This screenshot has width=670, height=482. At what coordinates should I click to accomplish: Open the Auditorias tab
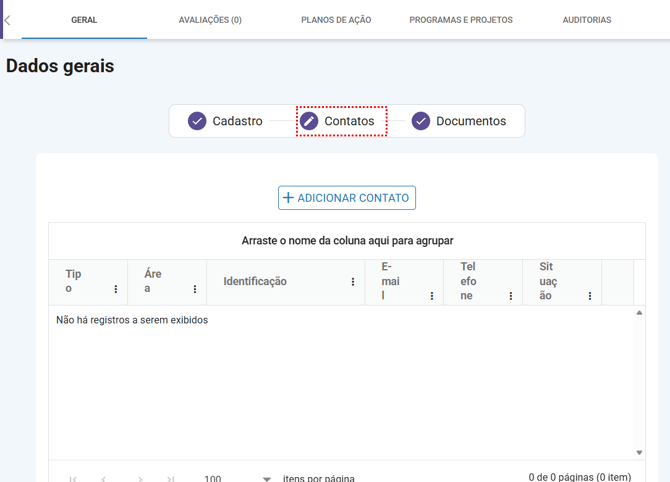point(587,20)
